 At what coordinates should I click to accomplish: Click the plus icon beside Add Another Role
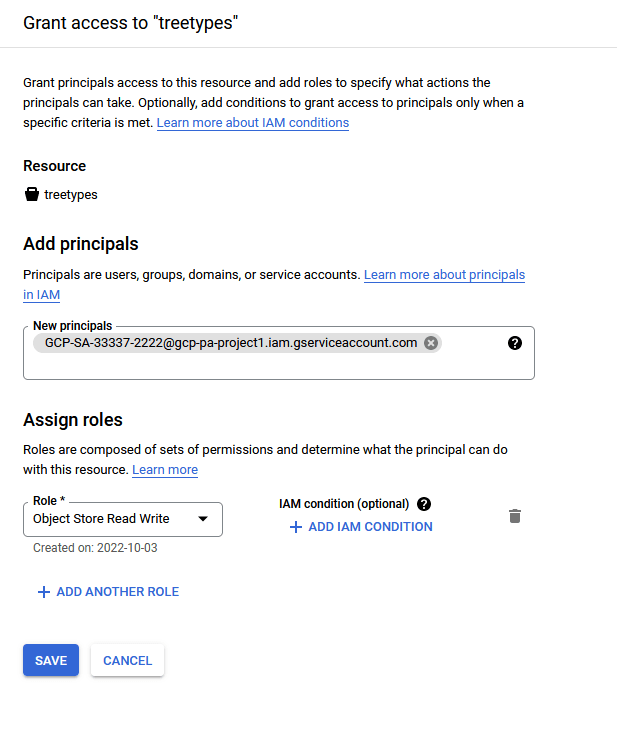(43, 592)
